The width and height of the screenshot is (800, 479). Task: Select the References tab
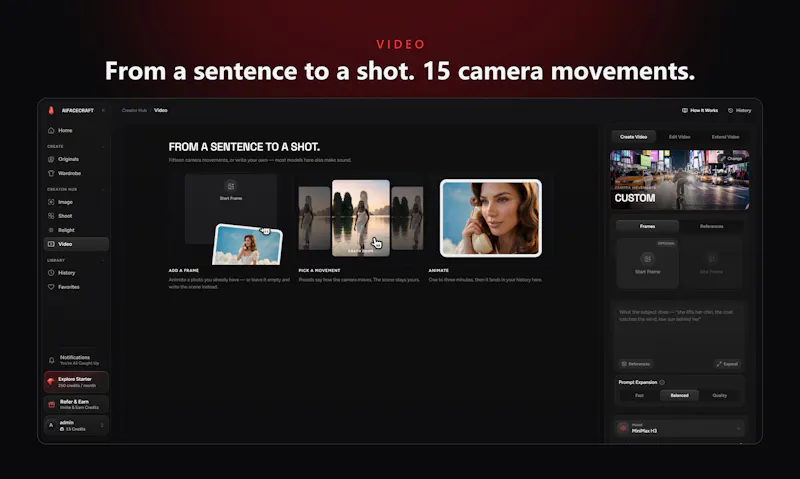pos(711,226)
